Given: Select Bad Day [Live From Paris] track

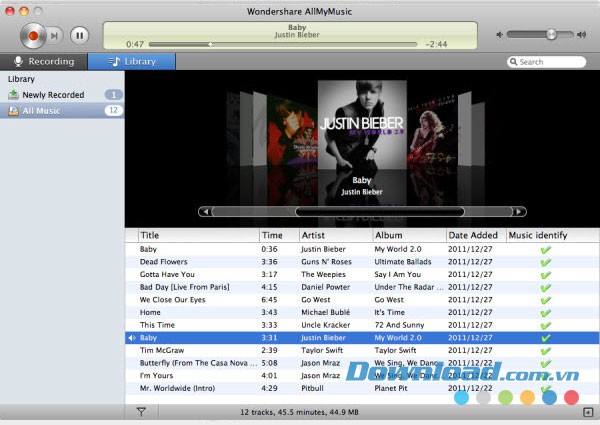Looking at the screenshot, I should (x=362, y=287).
